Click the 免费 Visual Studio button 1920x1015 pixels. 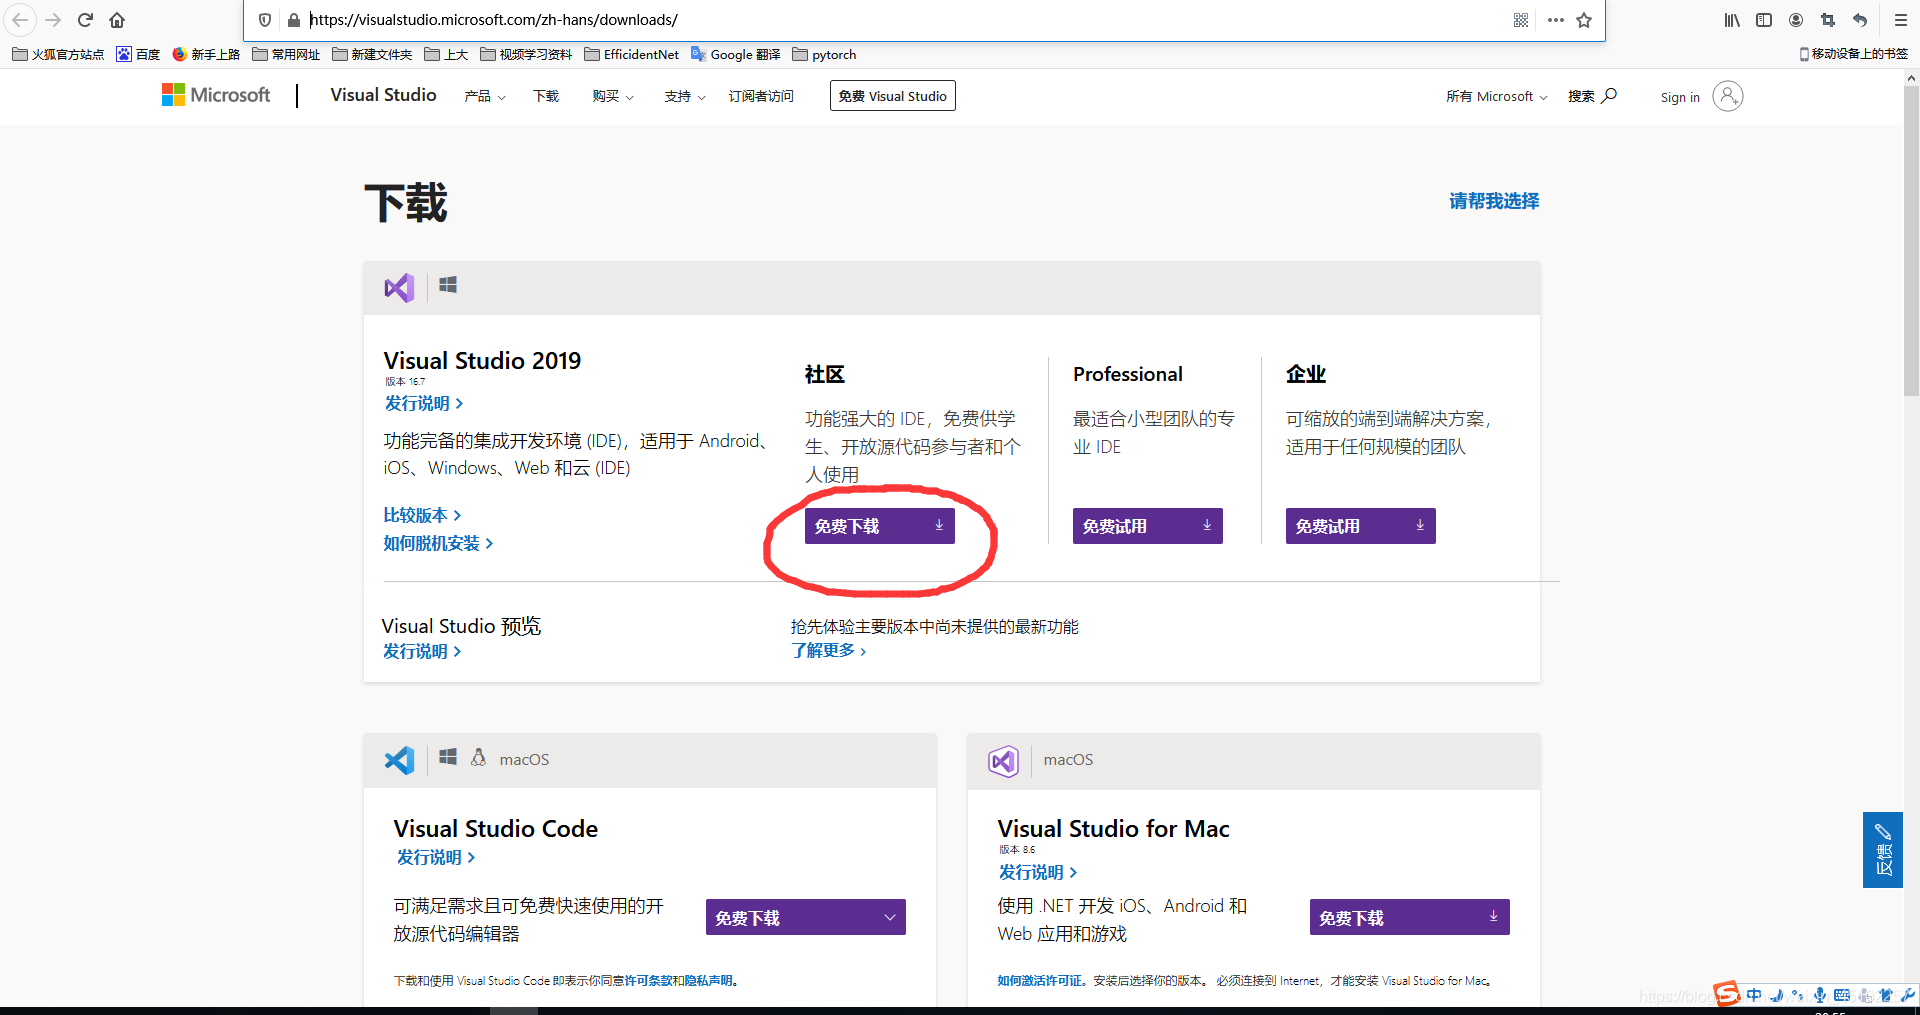(x=893, y=96)
